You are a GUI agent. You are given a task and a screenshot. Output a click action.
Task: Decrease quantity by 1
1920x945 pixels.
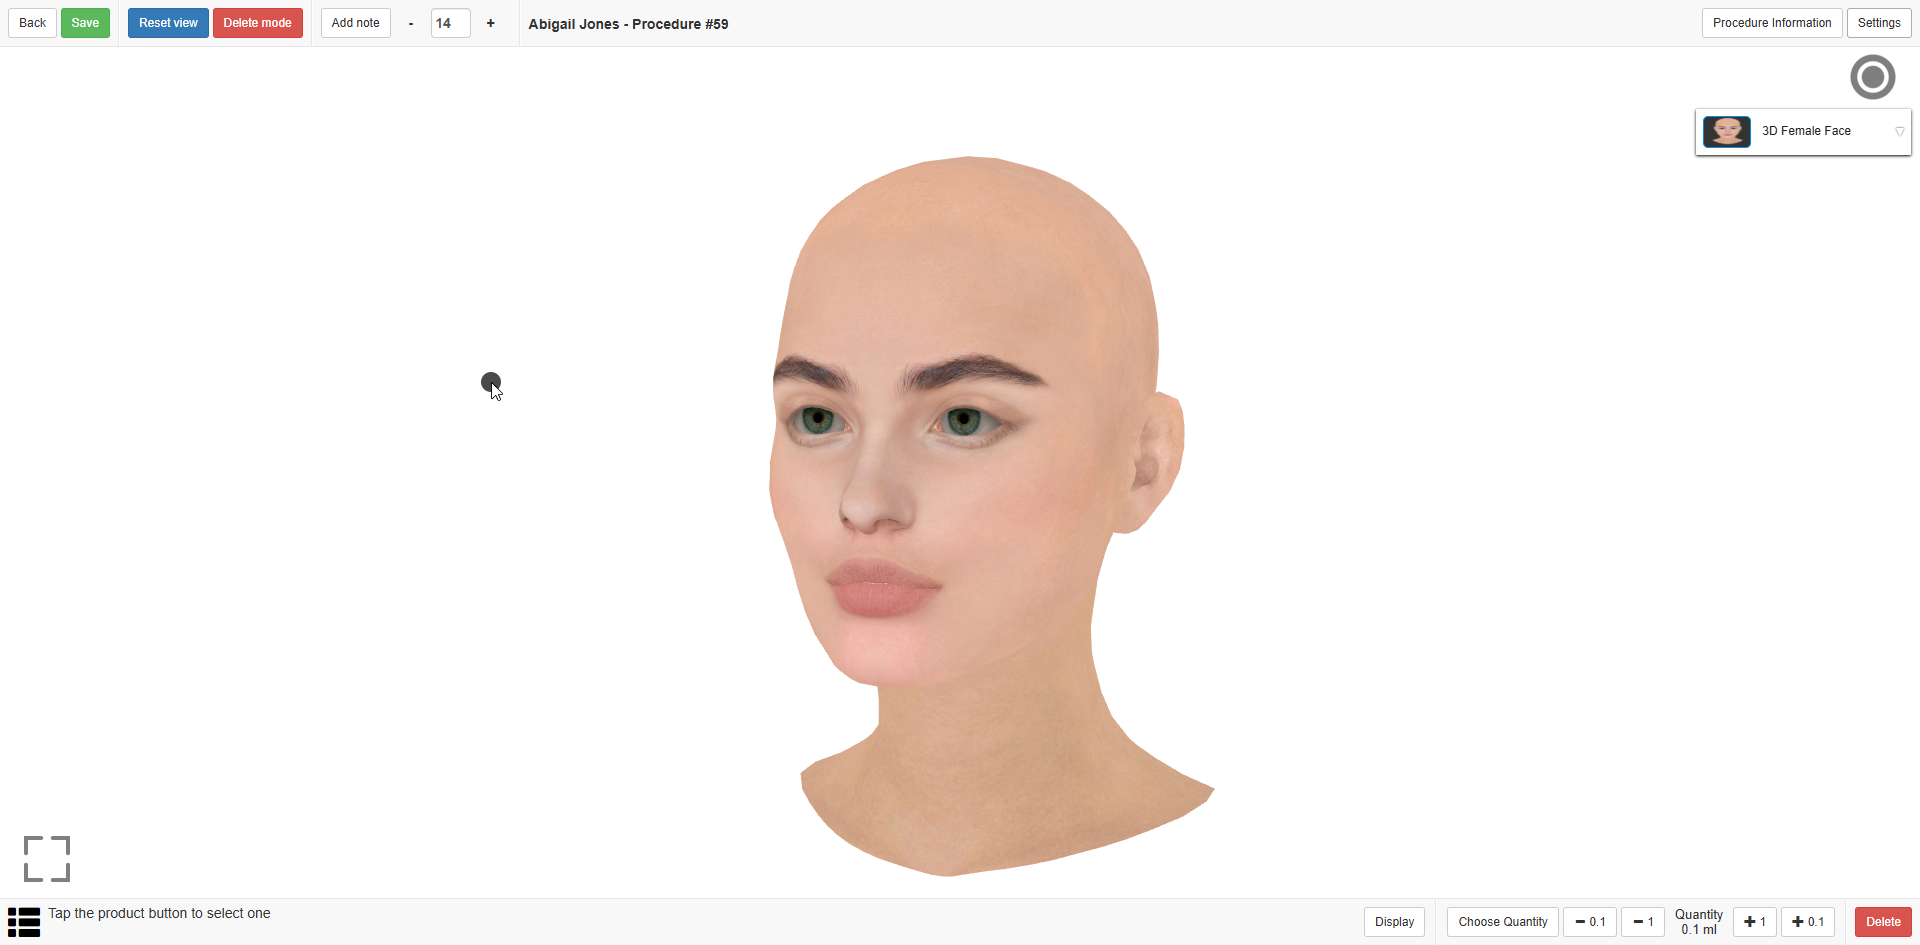coord(1642,922)
